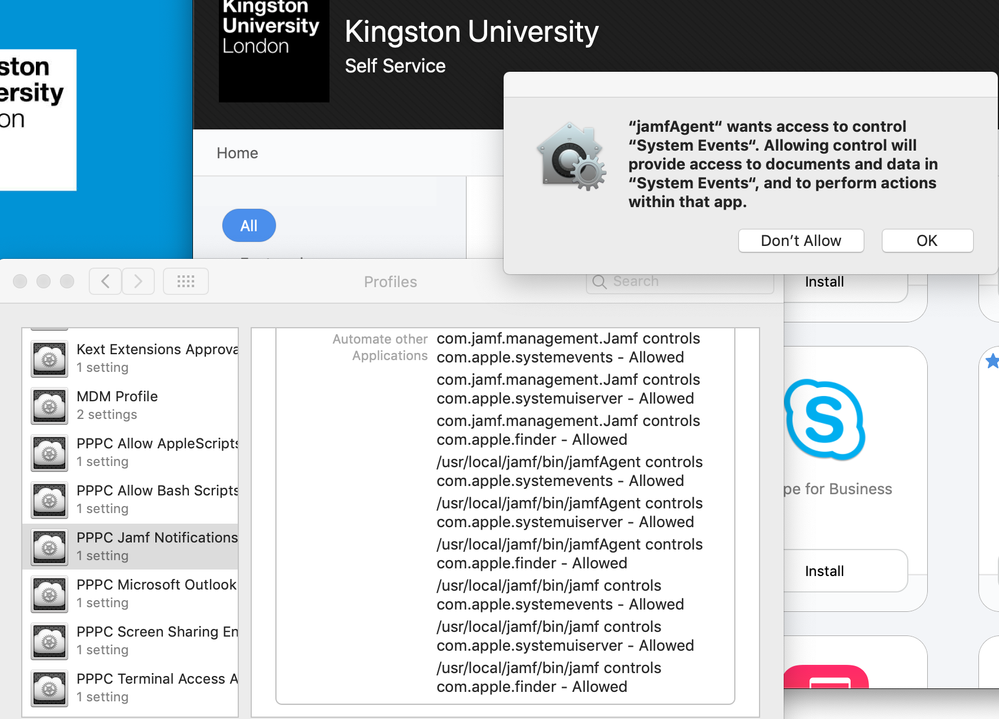Image resolution: width=999 pixels, height=719 pixels.
Task: Click the 'Kingston University' heading text
Action: [471, 32]
